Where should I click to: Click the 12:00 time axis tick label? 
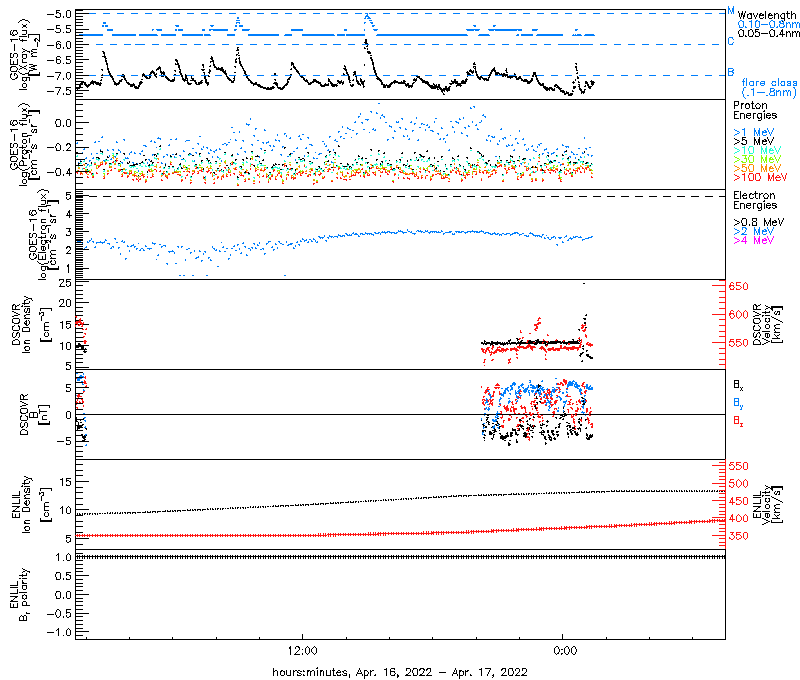303,651
